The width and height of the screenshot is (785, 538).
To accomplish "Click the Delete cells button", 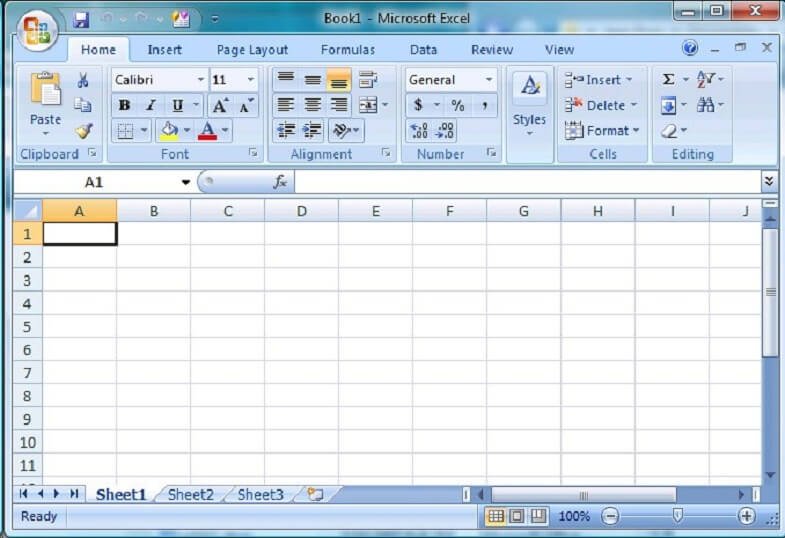I will [x=601, y=105].
